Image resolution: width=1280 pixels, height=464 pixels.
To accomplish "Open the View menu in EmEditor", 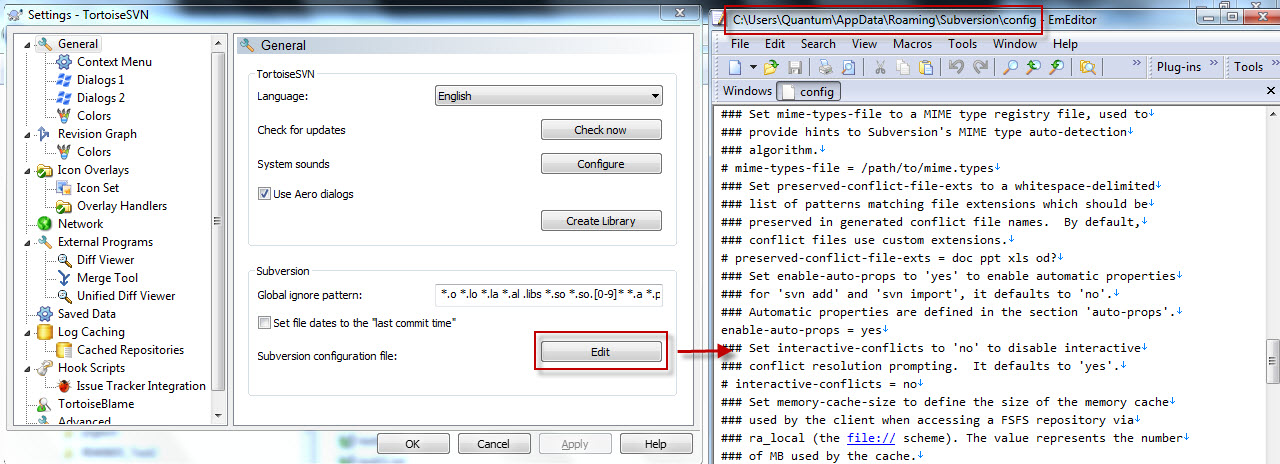I will [x=865, y=44].
